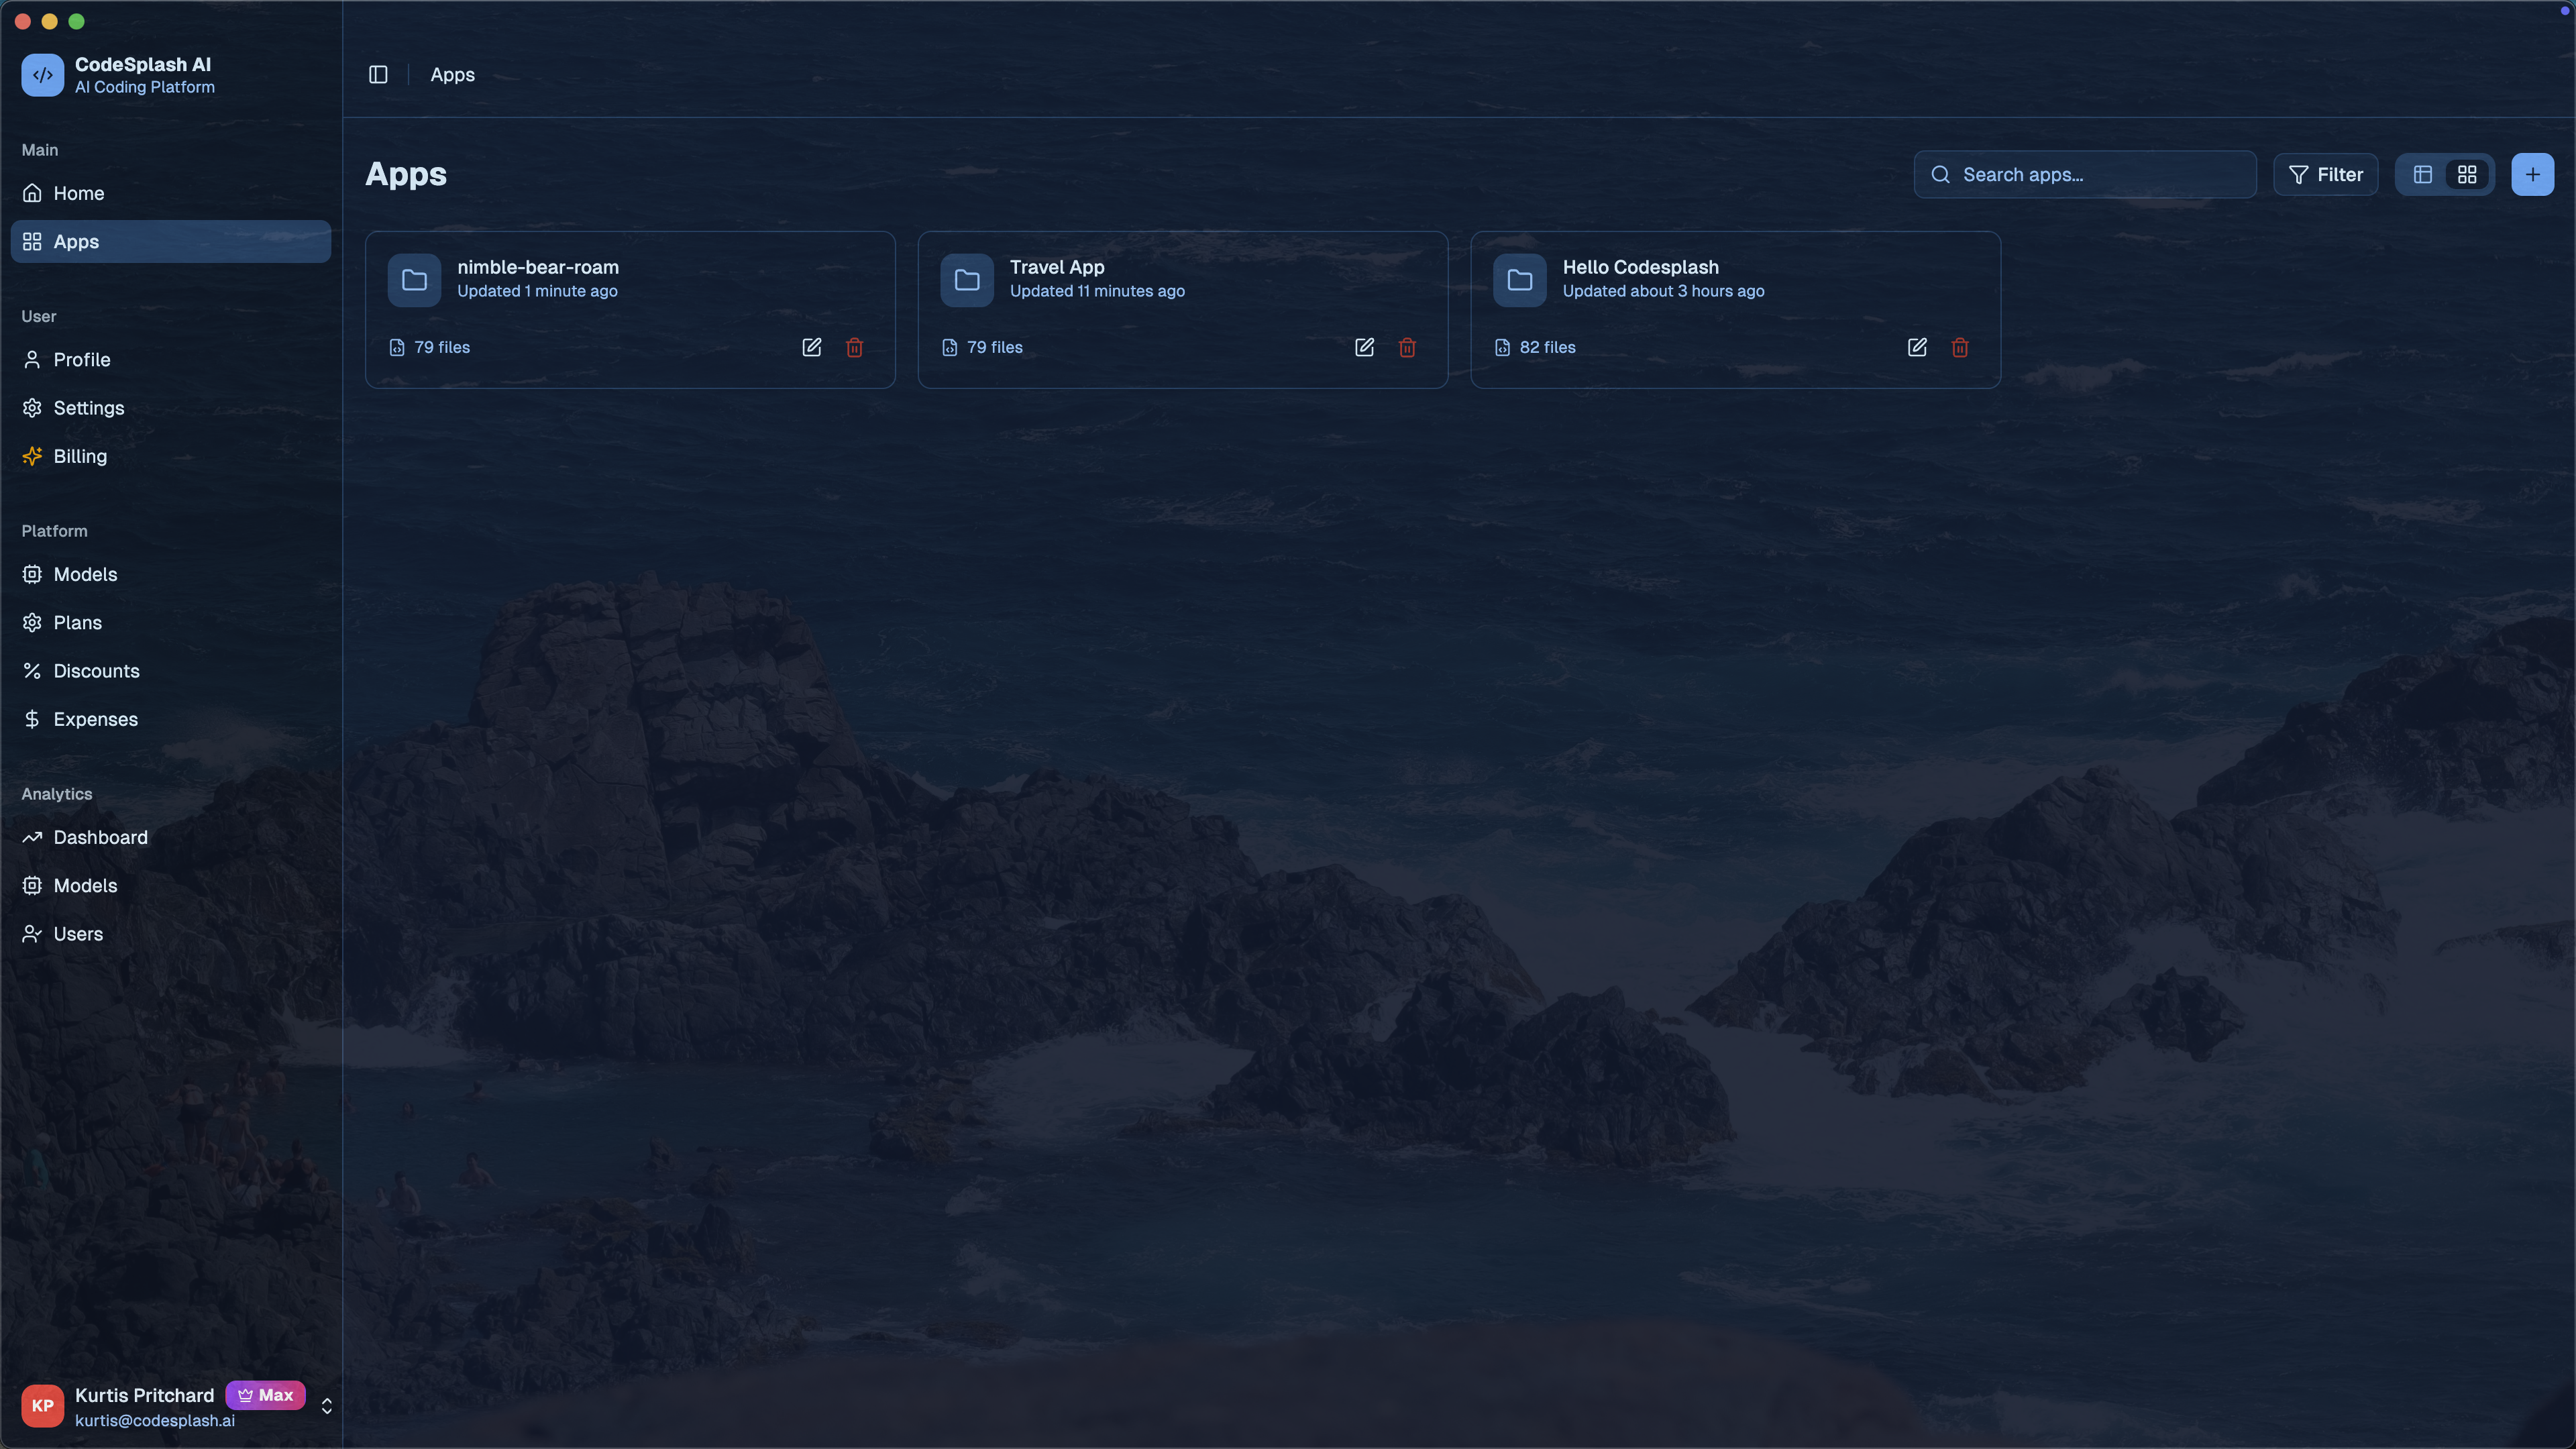2576x1449 pixels.
Task: Click the edit pencil on Hello Codesplash card
Action: (1916, 347)
